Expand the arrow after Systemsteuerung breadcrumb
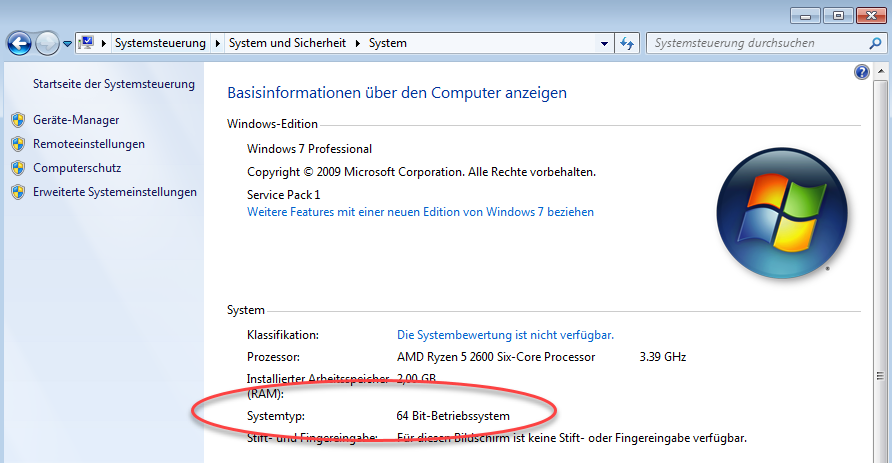892x463 pixels. [x=217, y=44]
